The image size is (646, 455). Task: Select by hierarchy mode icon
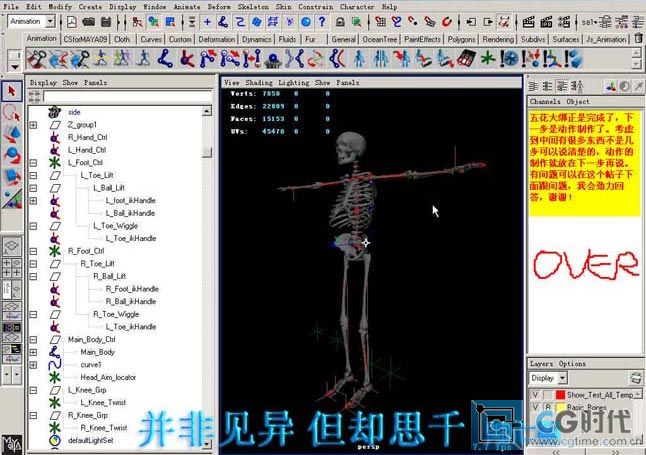pos(137,22)
